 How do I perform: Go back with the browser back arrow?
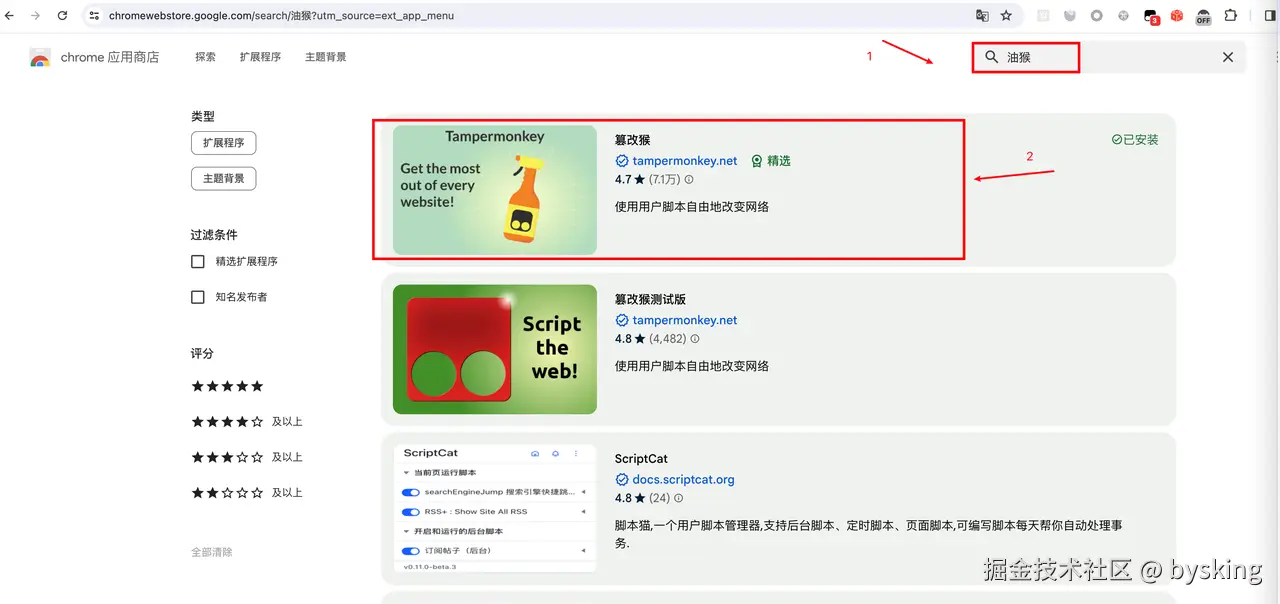point(10,16)
